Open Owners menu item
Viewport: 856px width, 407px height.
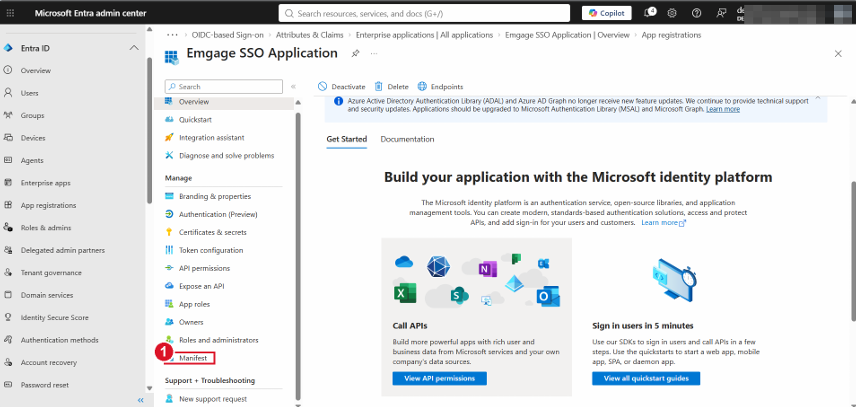pyautogui.click(x=191, y=322)
